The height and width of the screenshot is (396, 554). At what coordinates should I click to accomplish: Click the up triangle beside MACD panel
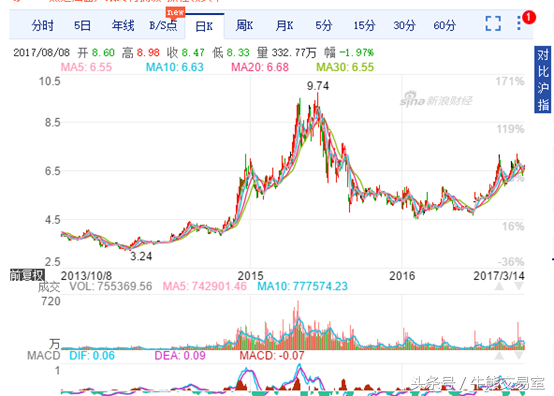coord(499,355)
